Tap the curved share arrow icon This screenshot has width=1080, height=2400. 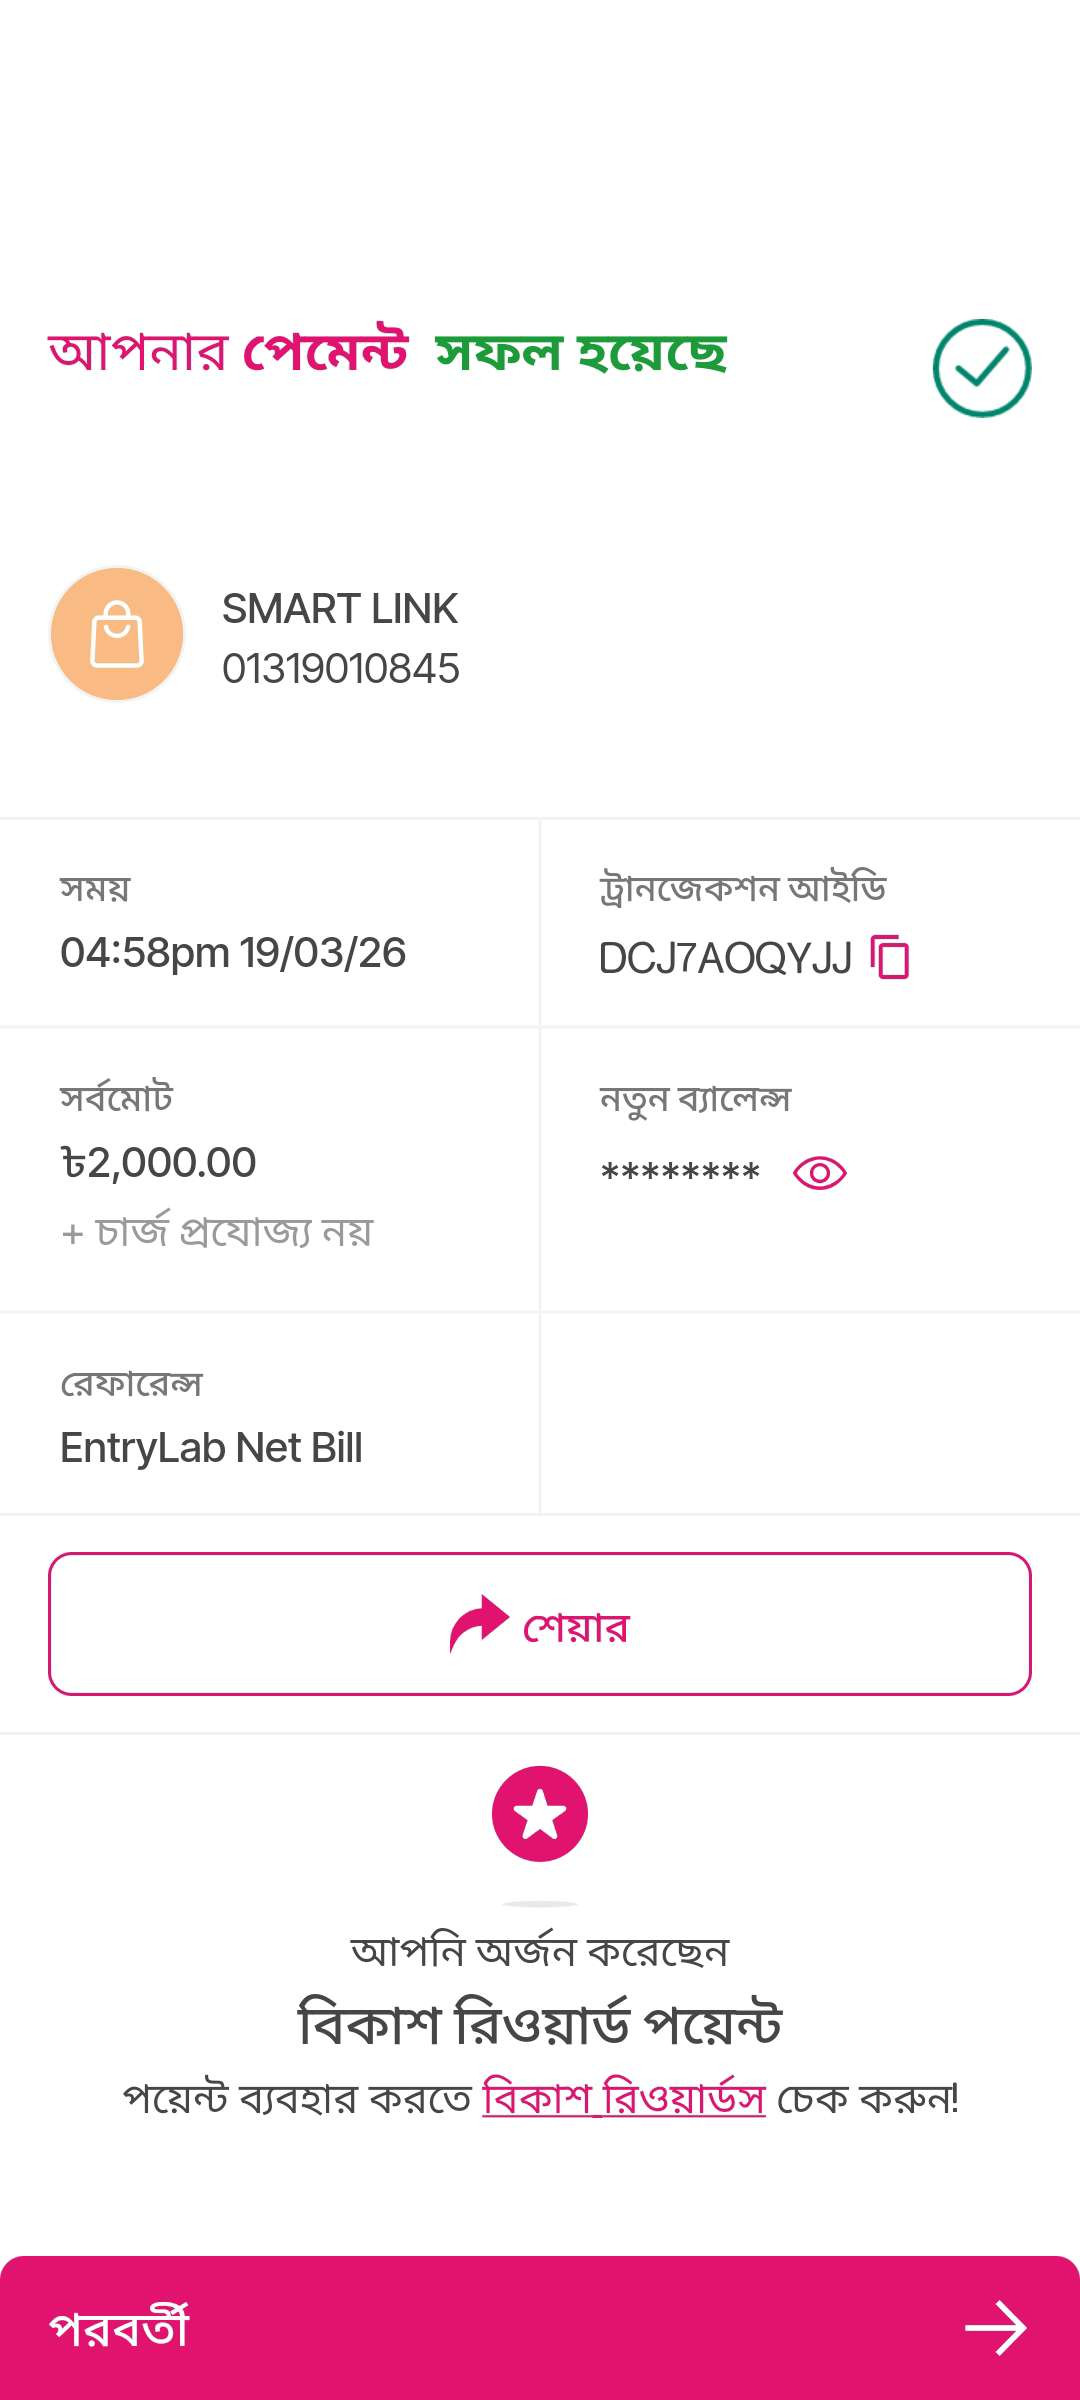(479, 1623)
